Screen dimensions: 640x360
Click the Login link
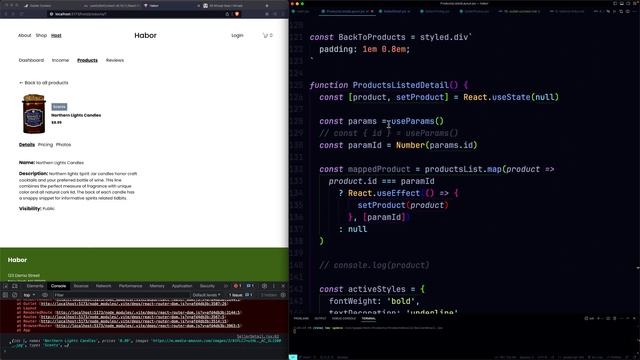pyautogui.click(x=237, y=36)
